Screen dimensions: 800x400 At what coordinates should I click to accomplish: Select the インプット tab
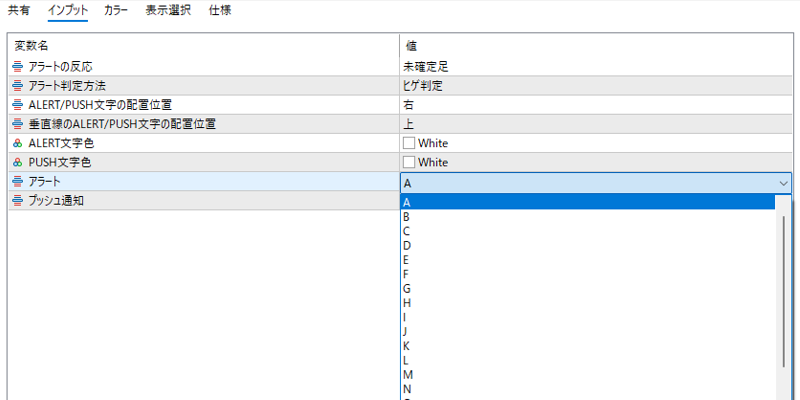point(68,10)
